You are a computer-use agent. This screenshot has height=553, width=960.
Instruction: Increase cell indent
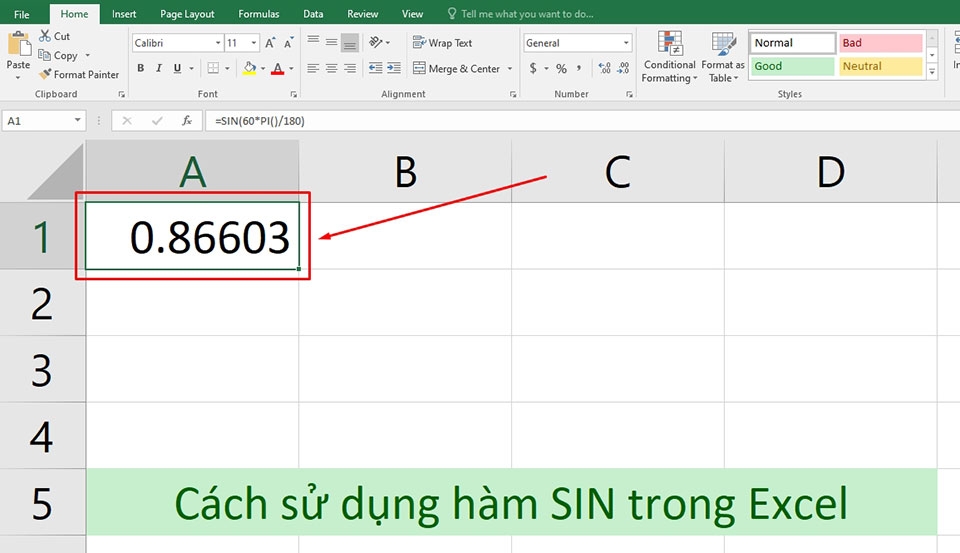tap(394, 68)
